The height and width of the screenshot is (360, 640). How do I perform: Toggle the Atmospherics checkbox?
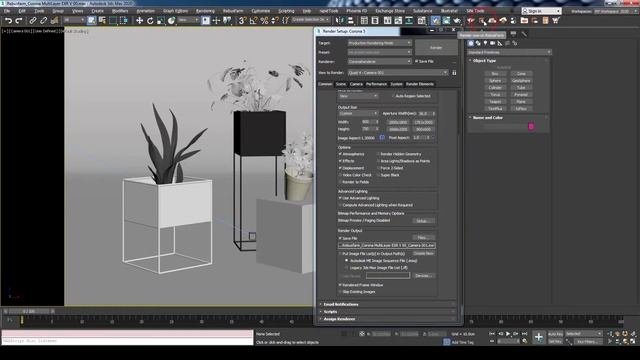[340, 154]
